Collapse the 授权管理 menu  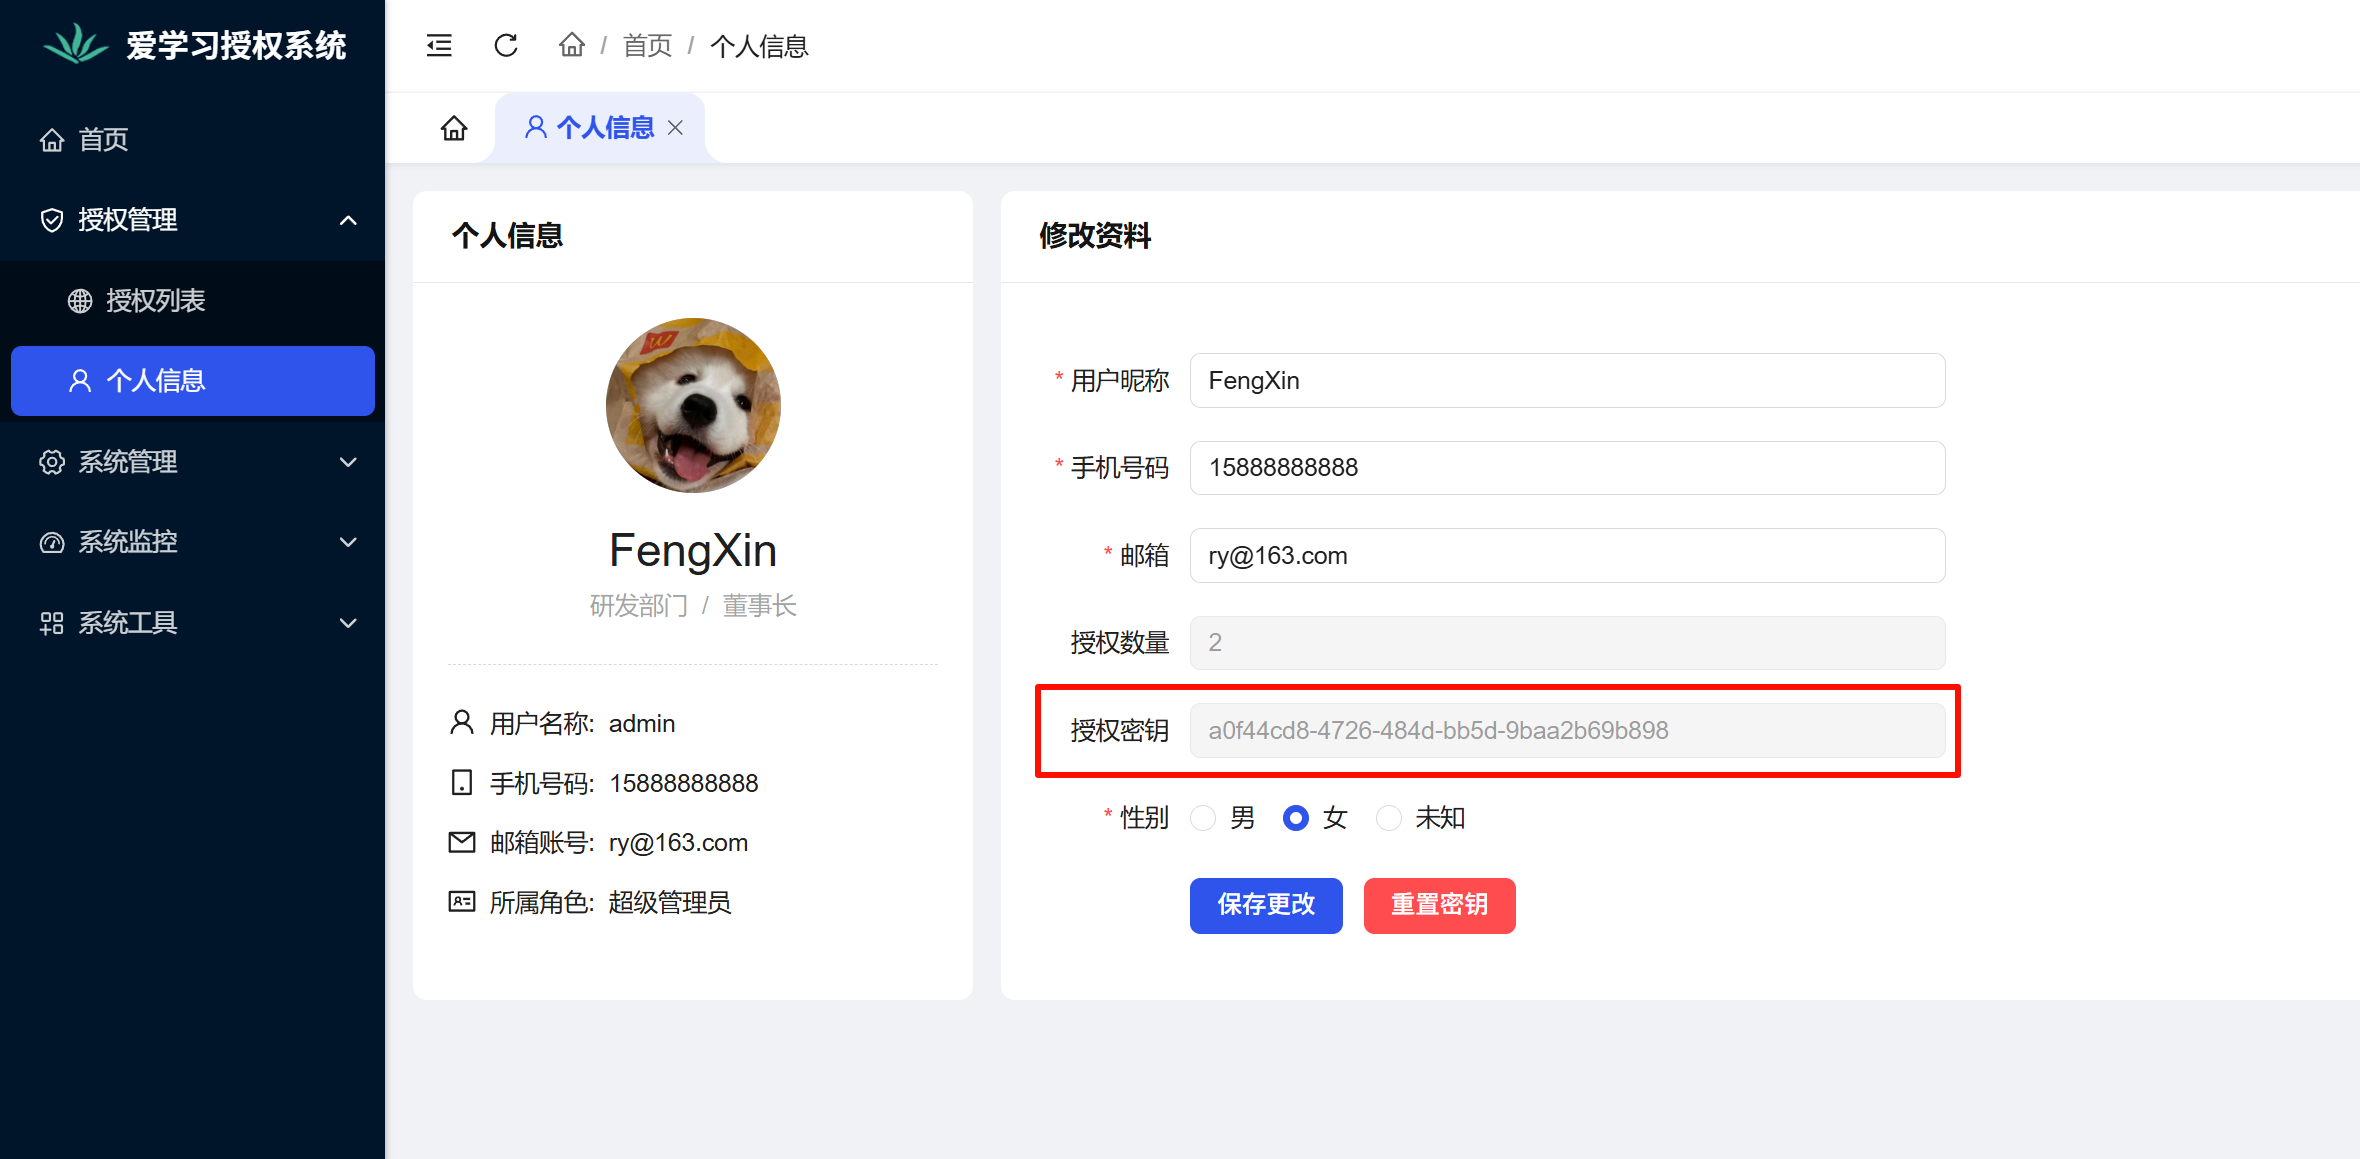click(348, 220)
